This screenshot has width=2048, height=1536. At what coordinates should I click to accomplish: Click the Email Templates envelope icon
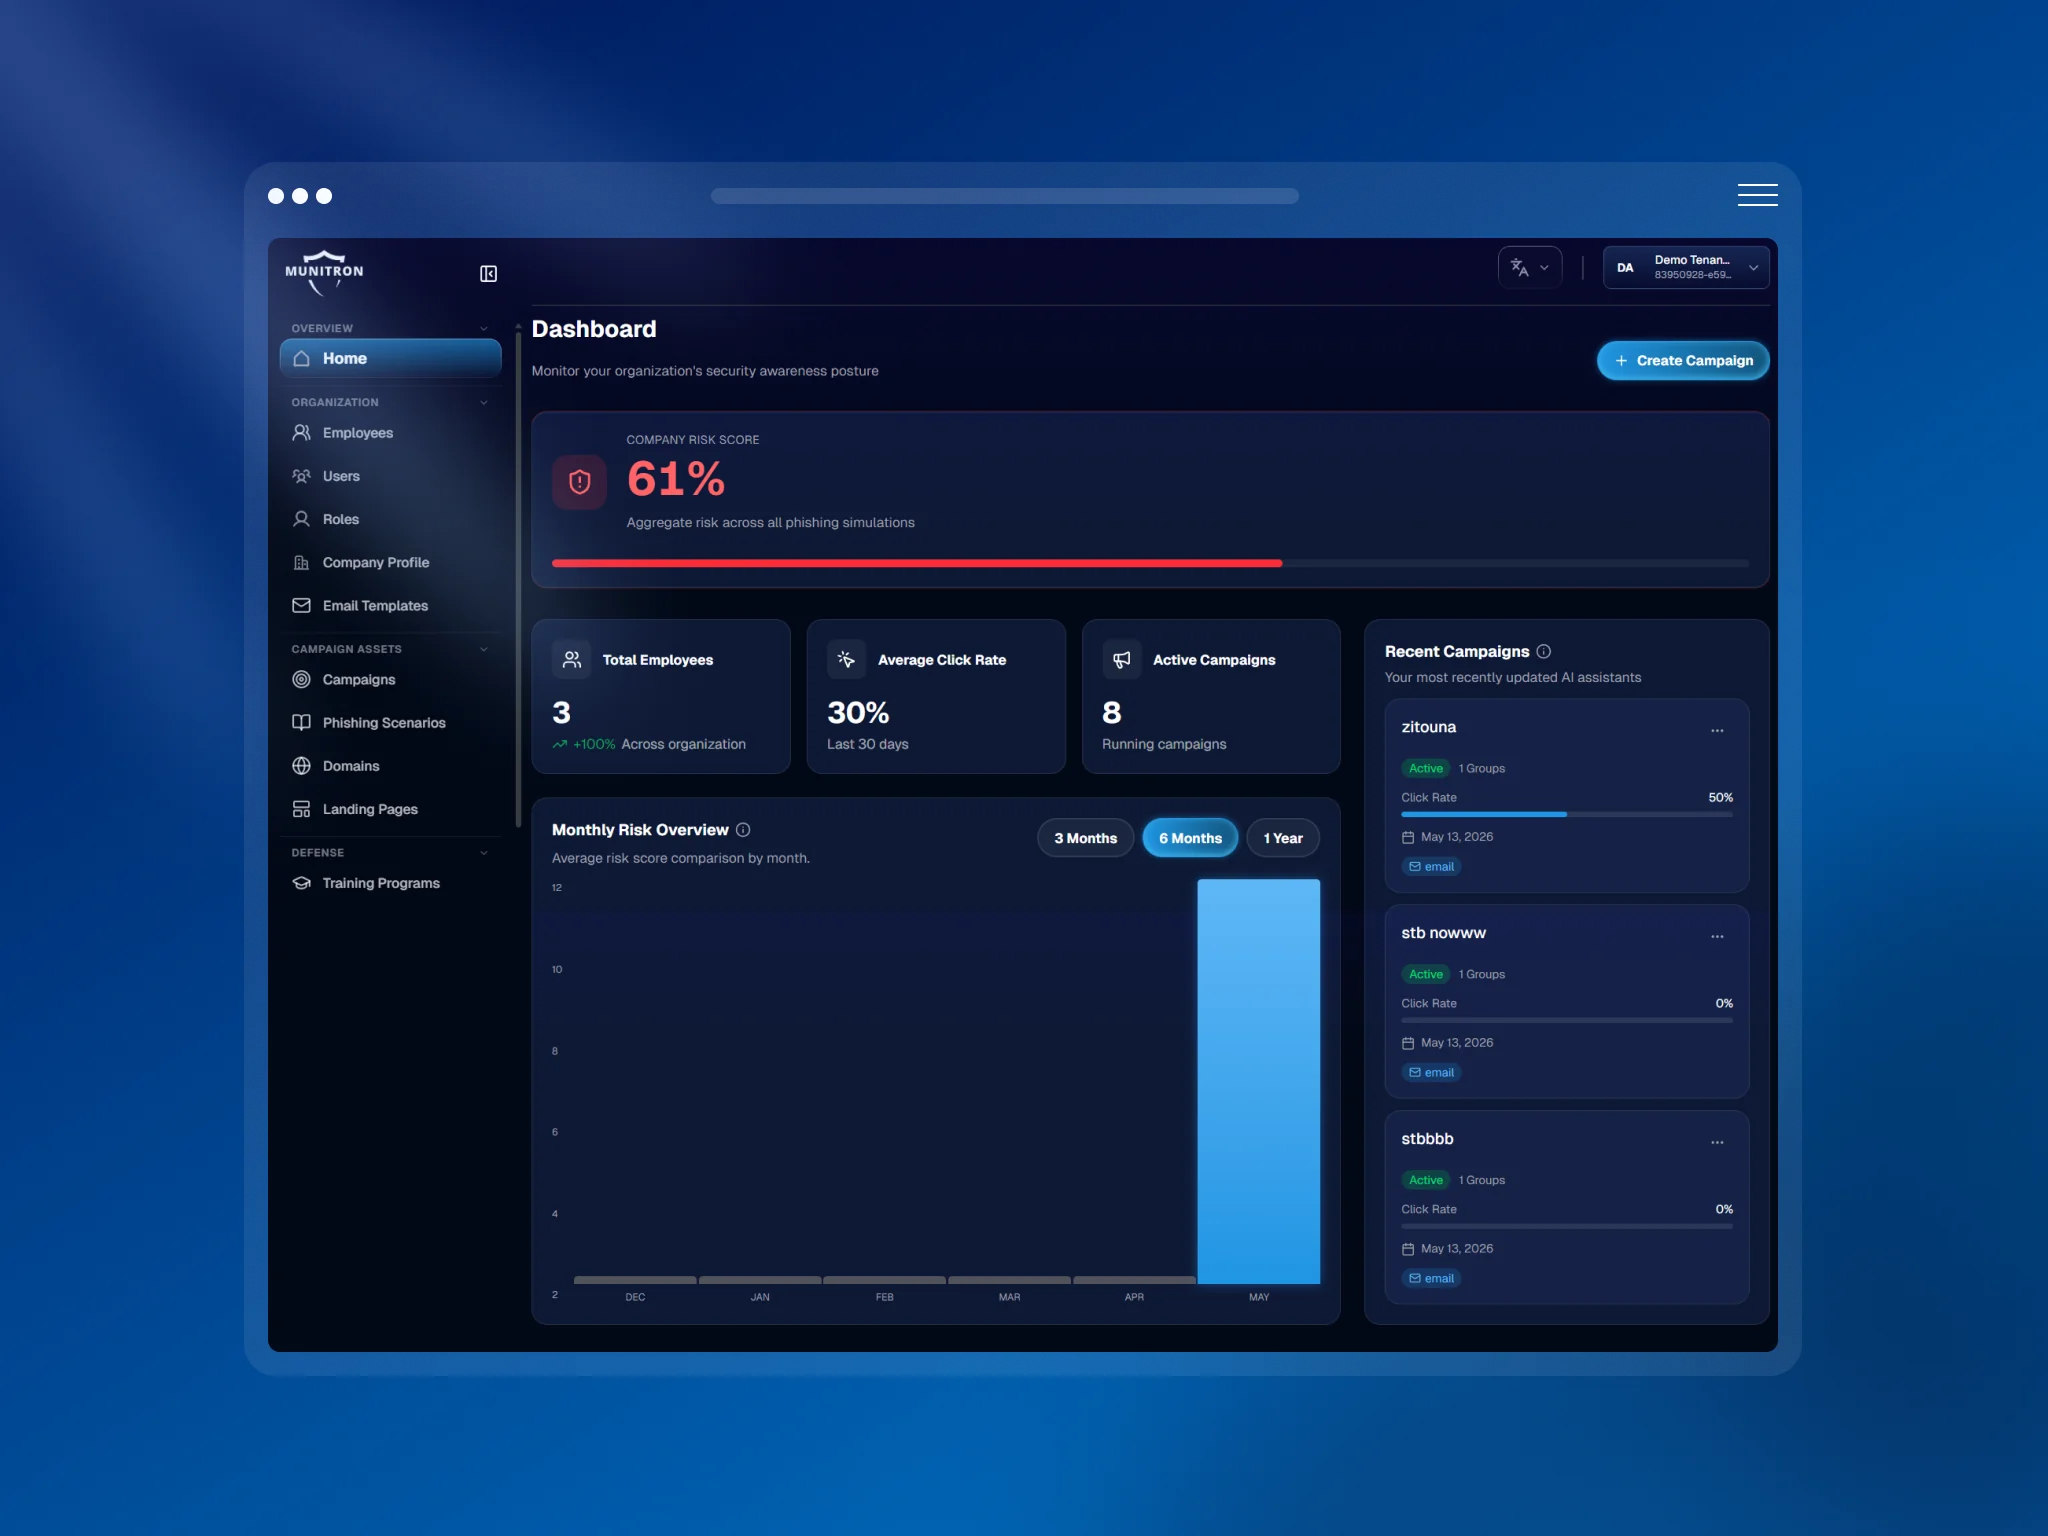(301, 605)
